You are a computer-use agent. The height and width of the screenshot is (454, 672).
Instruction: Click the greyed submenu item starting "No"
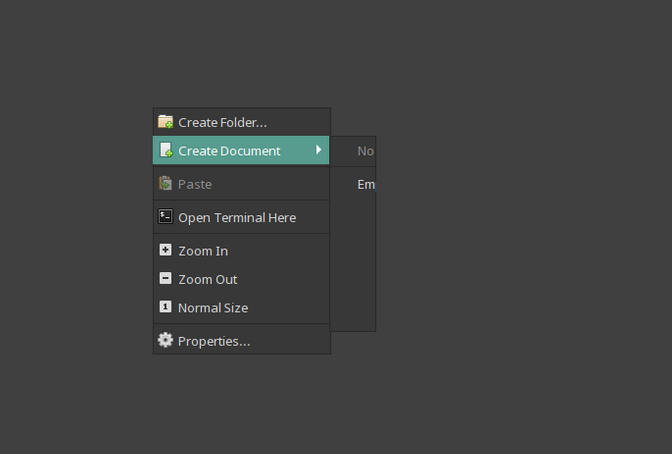(x=365, y=151)
